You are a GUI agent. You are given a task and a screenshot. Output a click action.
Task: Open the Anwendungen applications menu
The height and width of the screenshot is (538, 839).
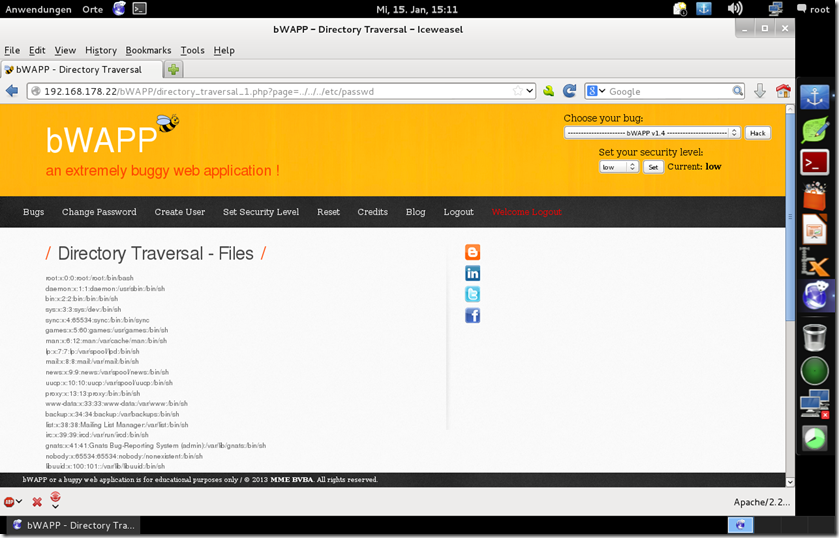point(38,9)
